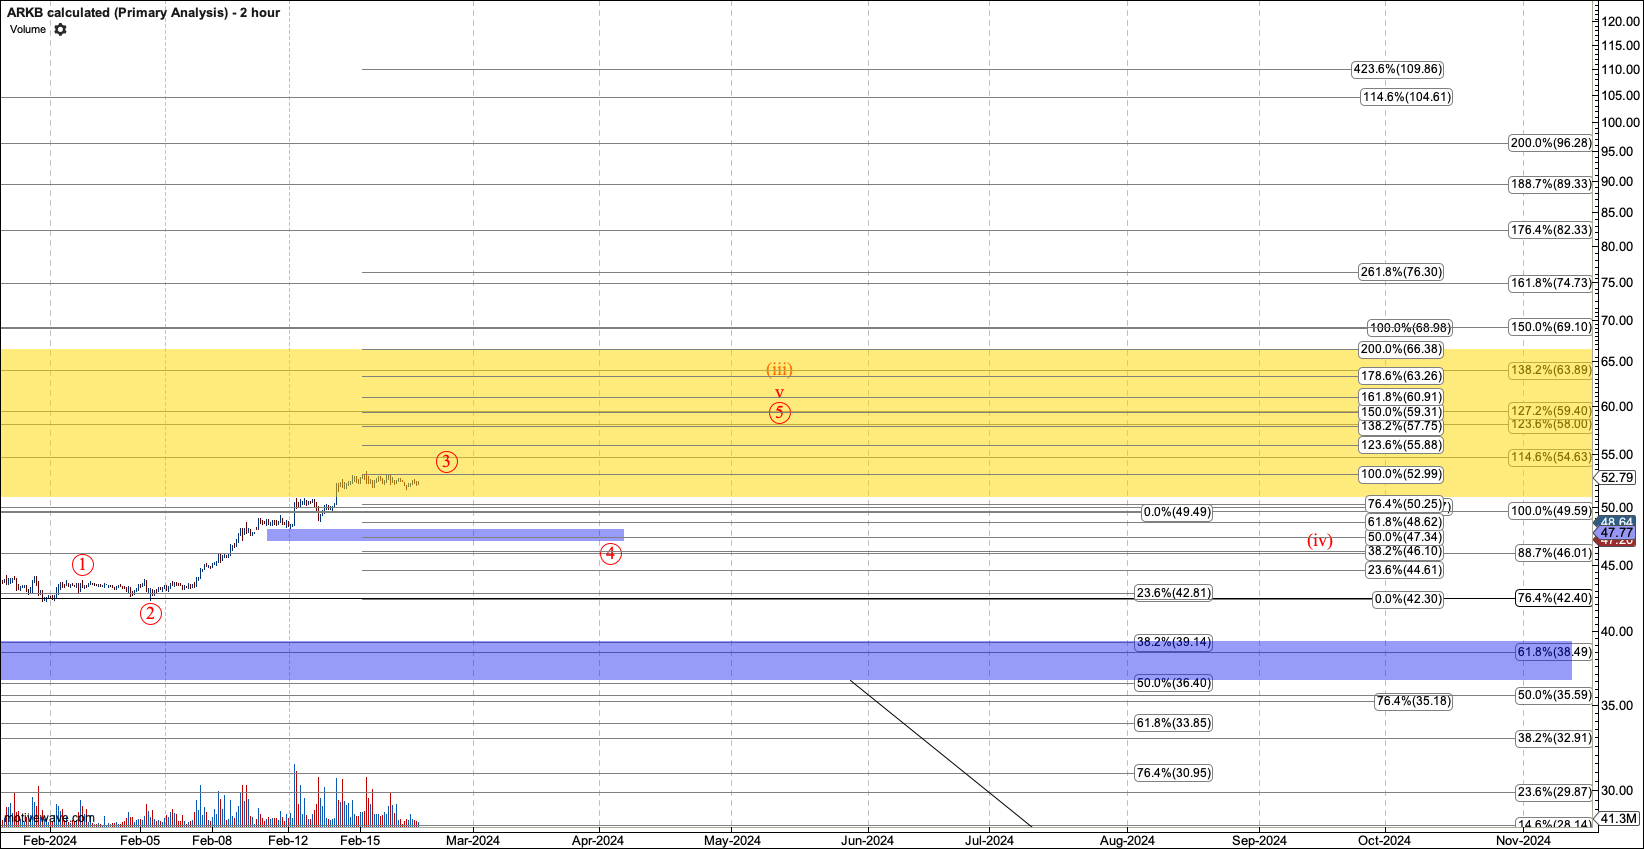Click the 76.4%(35.18) Fibonacci label

[x=1413, y=702]
